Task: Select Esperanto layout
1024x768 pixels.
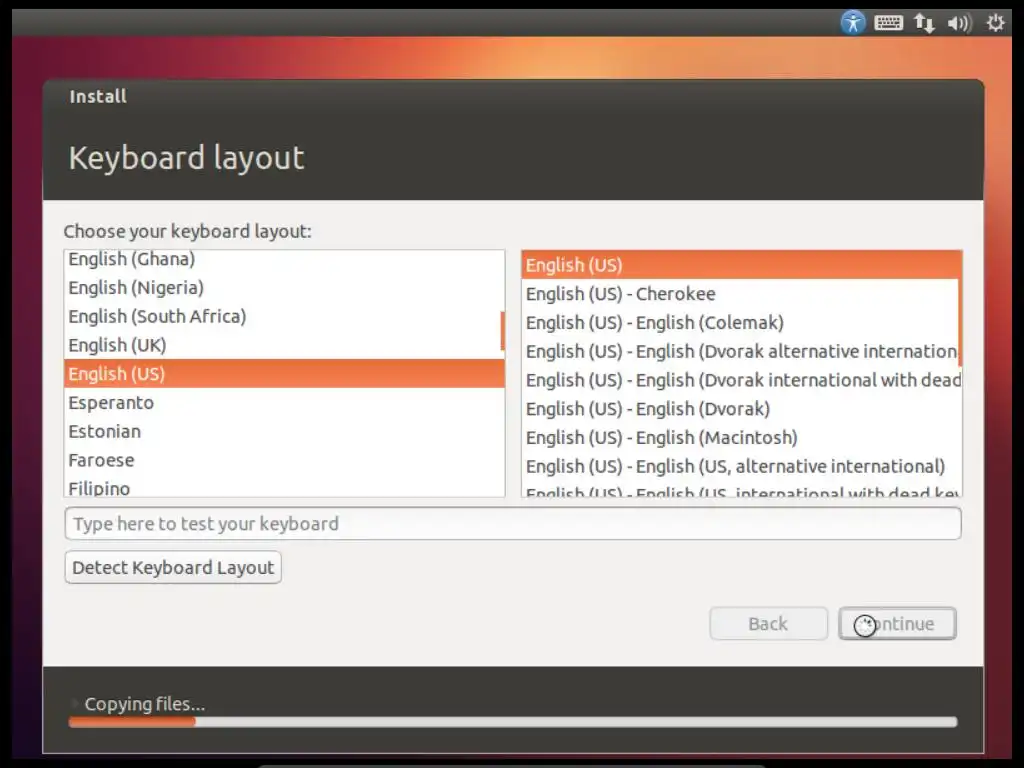Action: tap(284, 402)
